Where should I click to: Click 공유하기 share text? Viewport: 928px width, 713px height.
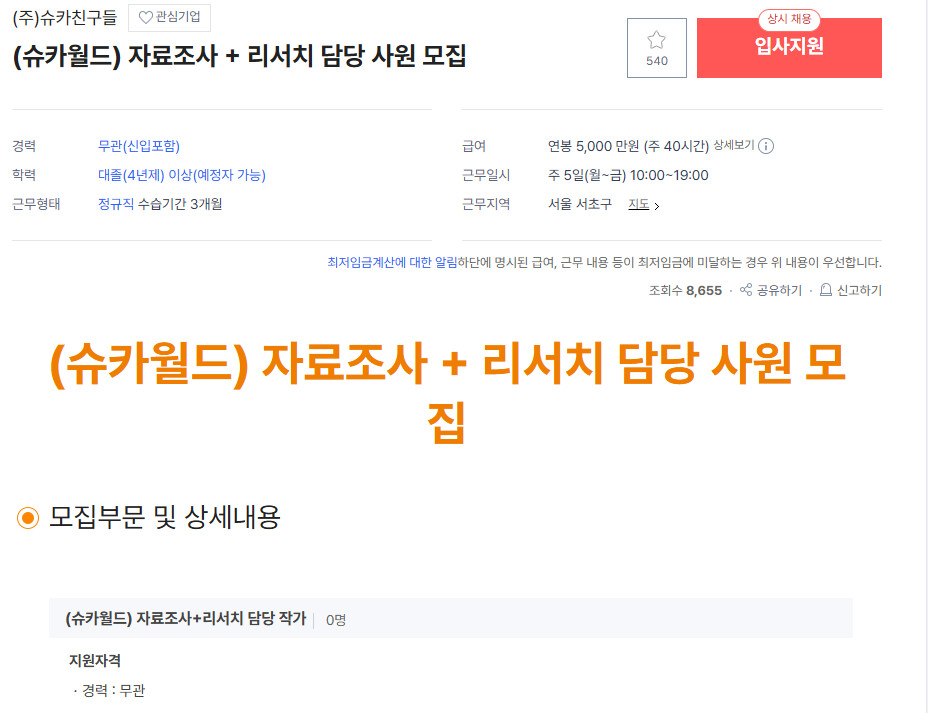click(x=779, y=290)
